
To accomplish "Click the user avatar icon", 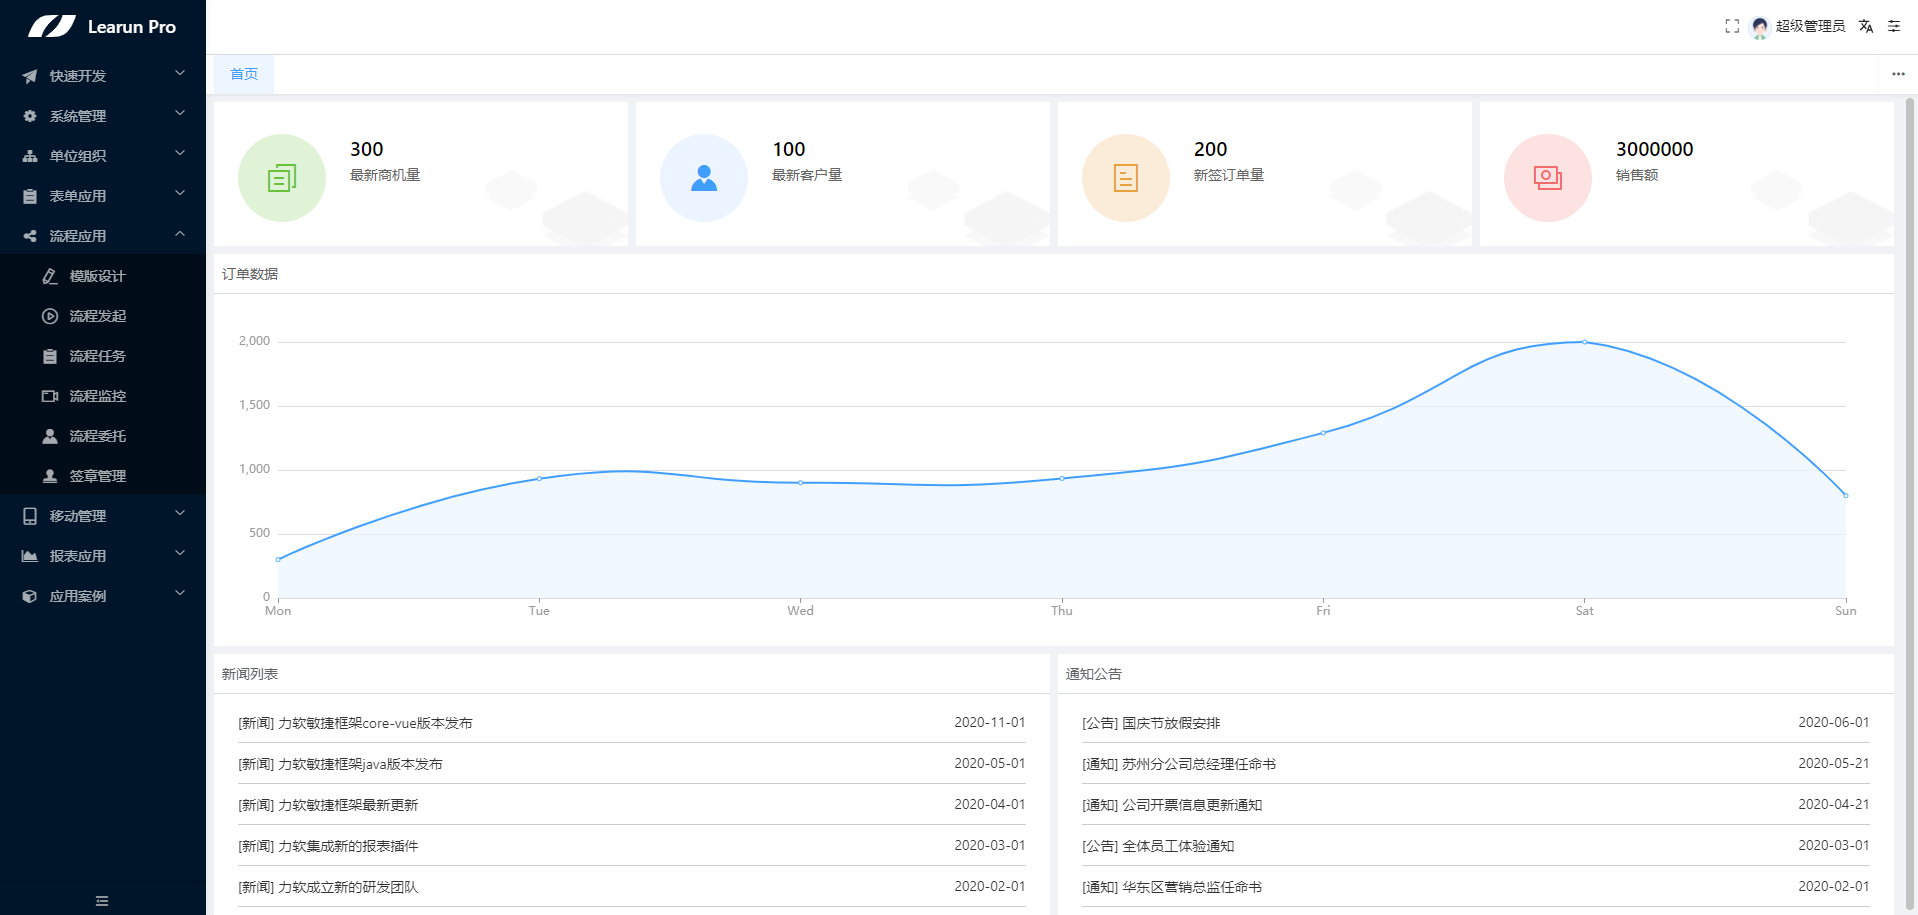I will click(x=1760, y=27).
